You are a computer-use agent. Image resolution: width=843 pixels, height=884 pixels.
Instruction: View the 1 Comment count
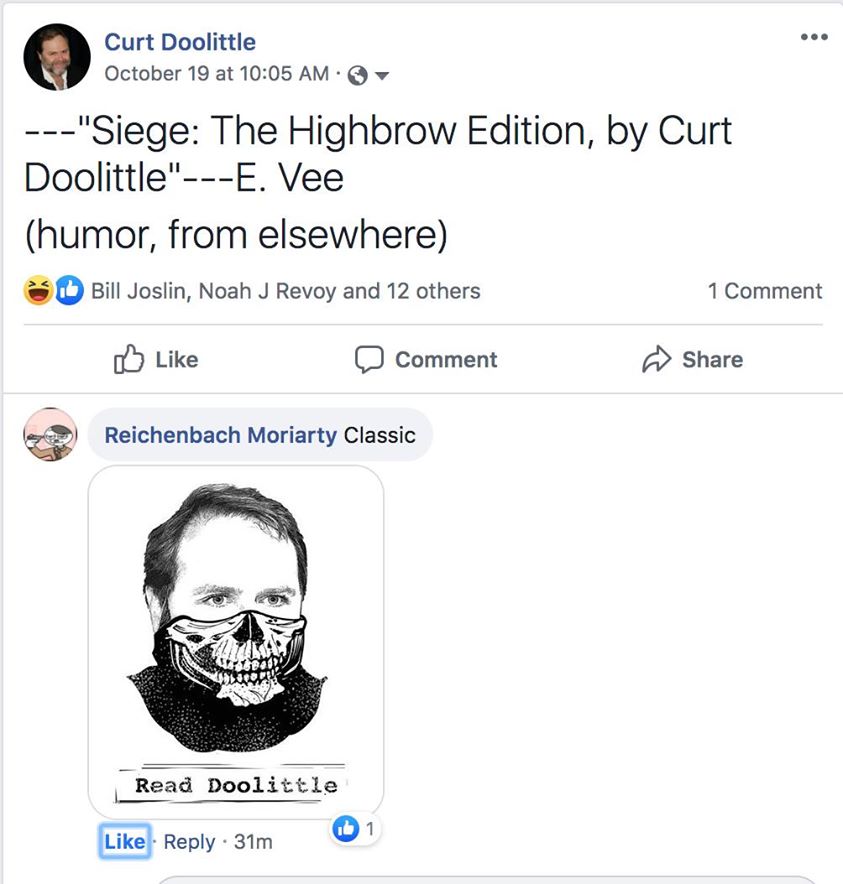point(764,291)
